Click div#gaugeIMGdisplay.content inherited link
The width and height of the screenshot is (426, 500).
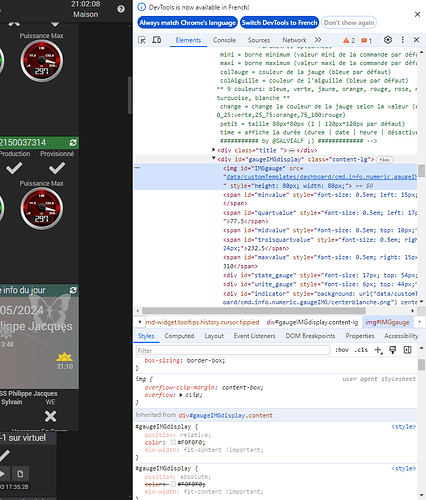tap(226, 416)
